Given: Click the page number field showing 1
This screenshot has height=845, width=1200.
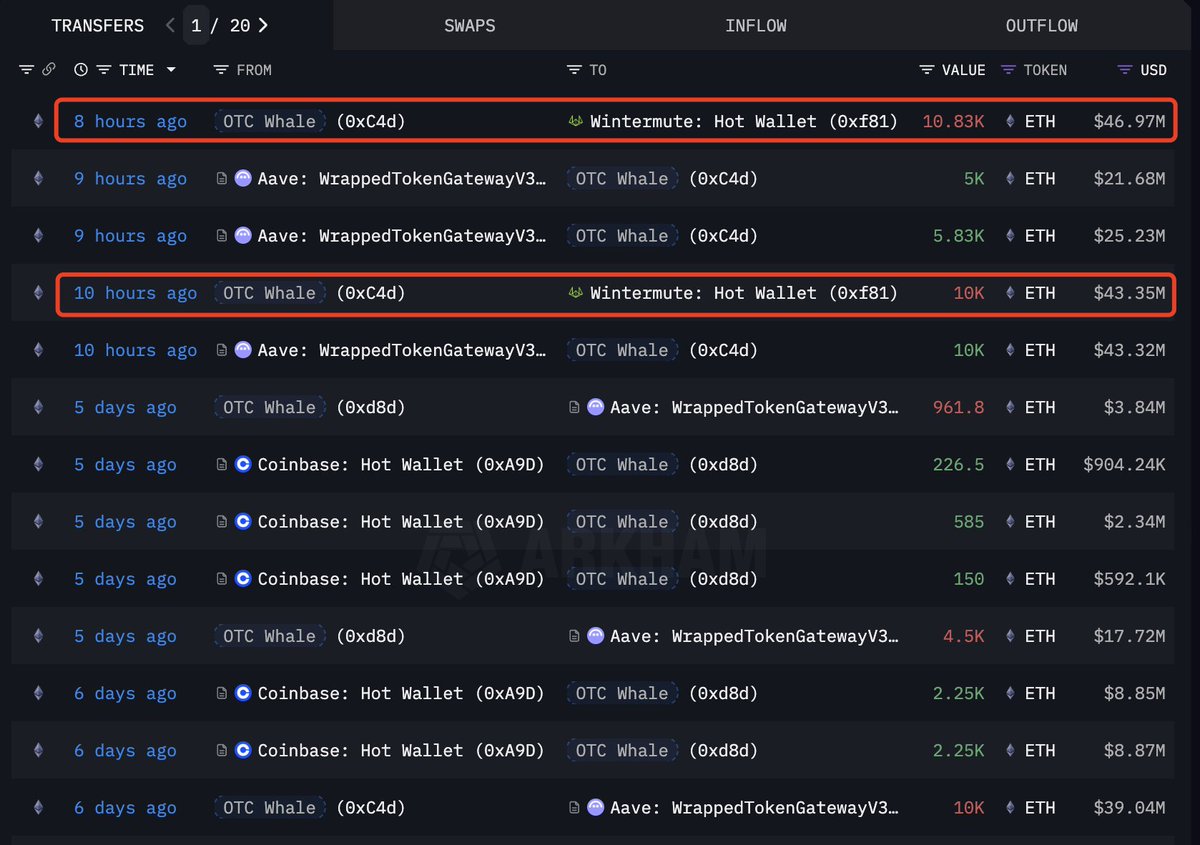Looking at the screenshot, I should point(197,26).
